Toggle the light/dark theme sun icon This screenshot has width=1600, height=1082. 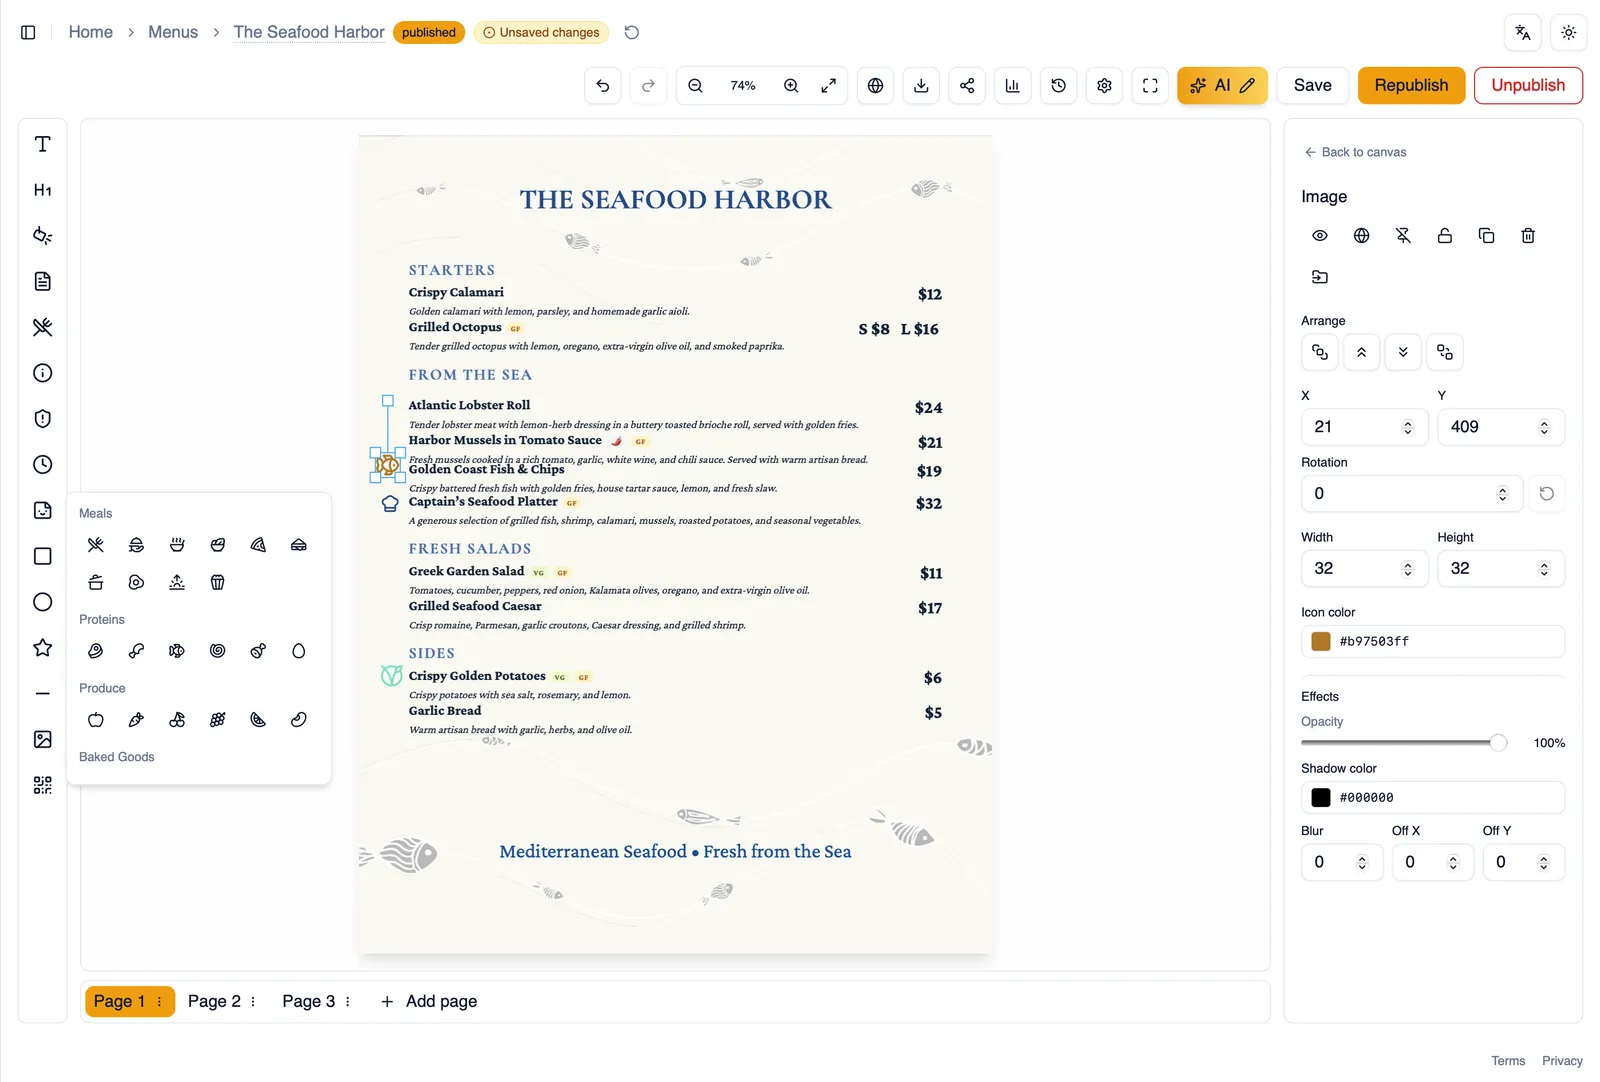[x=1568, y=33]
